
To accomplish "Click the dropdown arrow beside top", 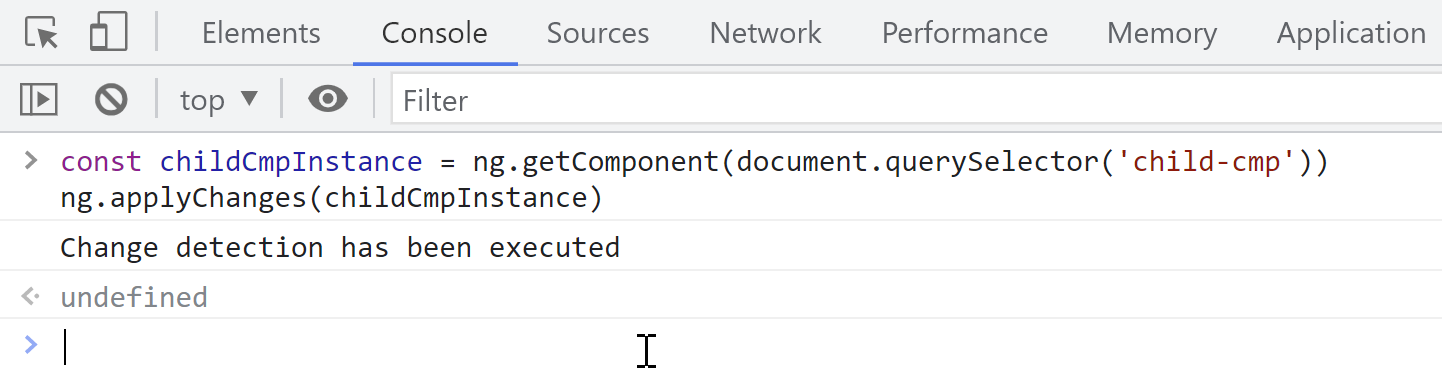I will [x=249, y=99].
